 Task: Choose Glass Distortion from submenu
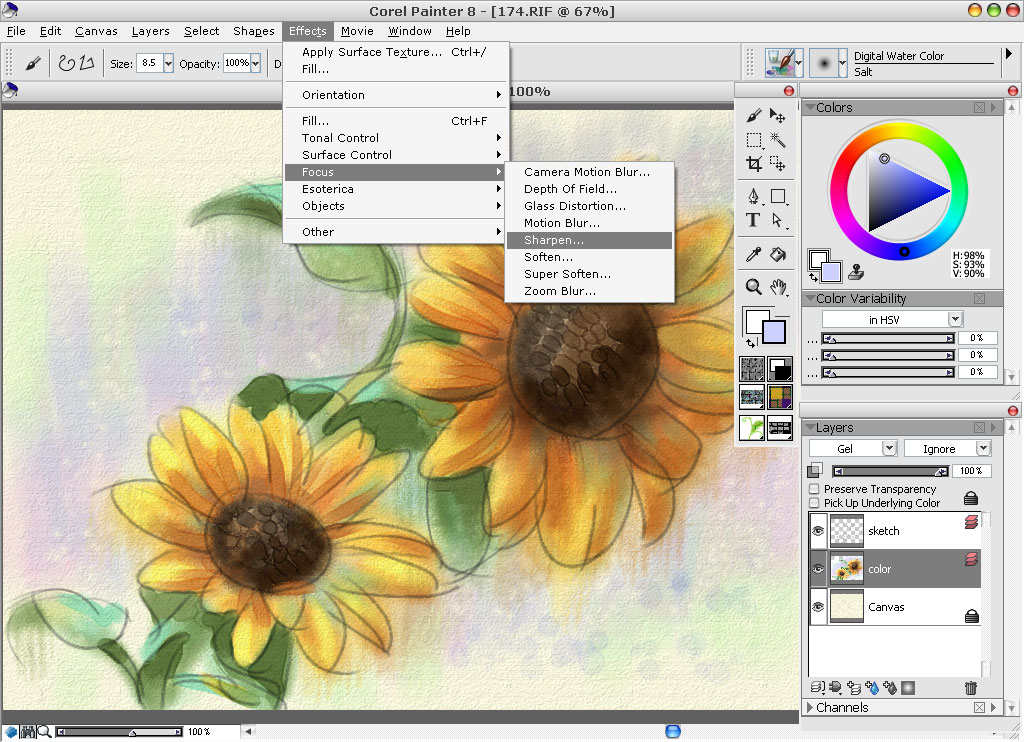tap(589, 206)
